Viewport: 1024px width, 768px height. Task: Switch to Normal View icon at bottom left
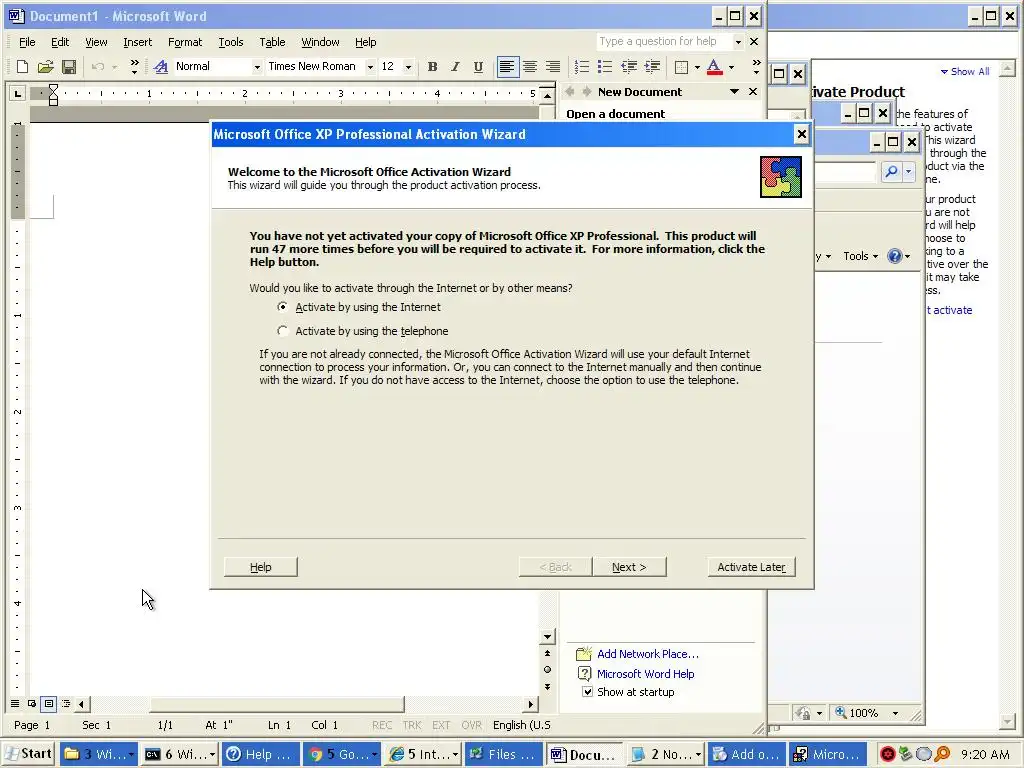(14, 704)
